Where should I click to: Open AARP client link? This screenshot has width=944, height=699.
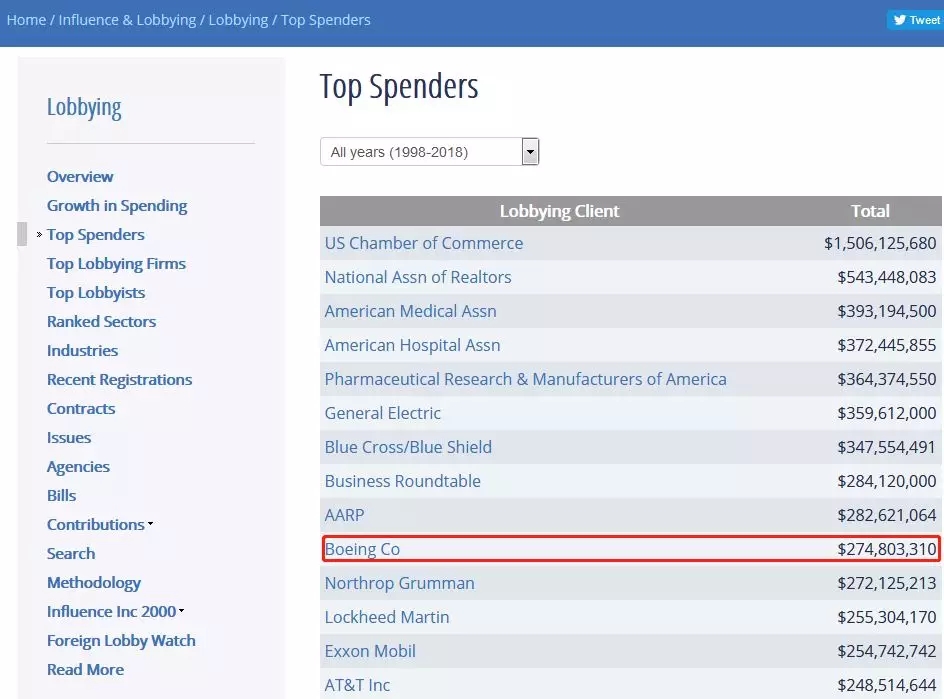coord(344,515)
